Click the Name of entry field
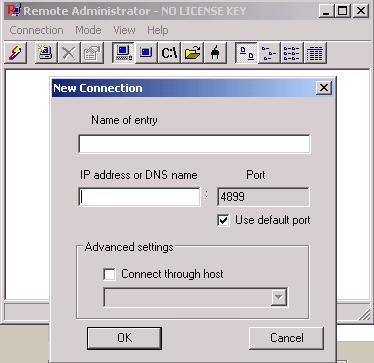Screen dimensions: 374x363 [x=194, y=144]
